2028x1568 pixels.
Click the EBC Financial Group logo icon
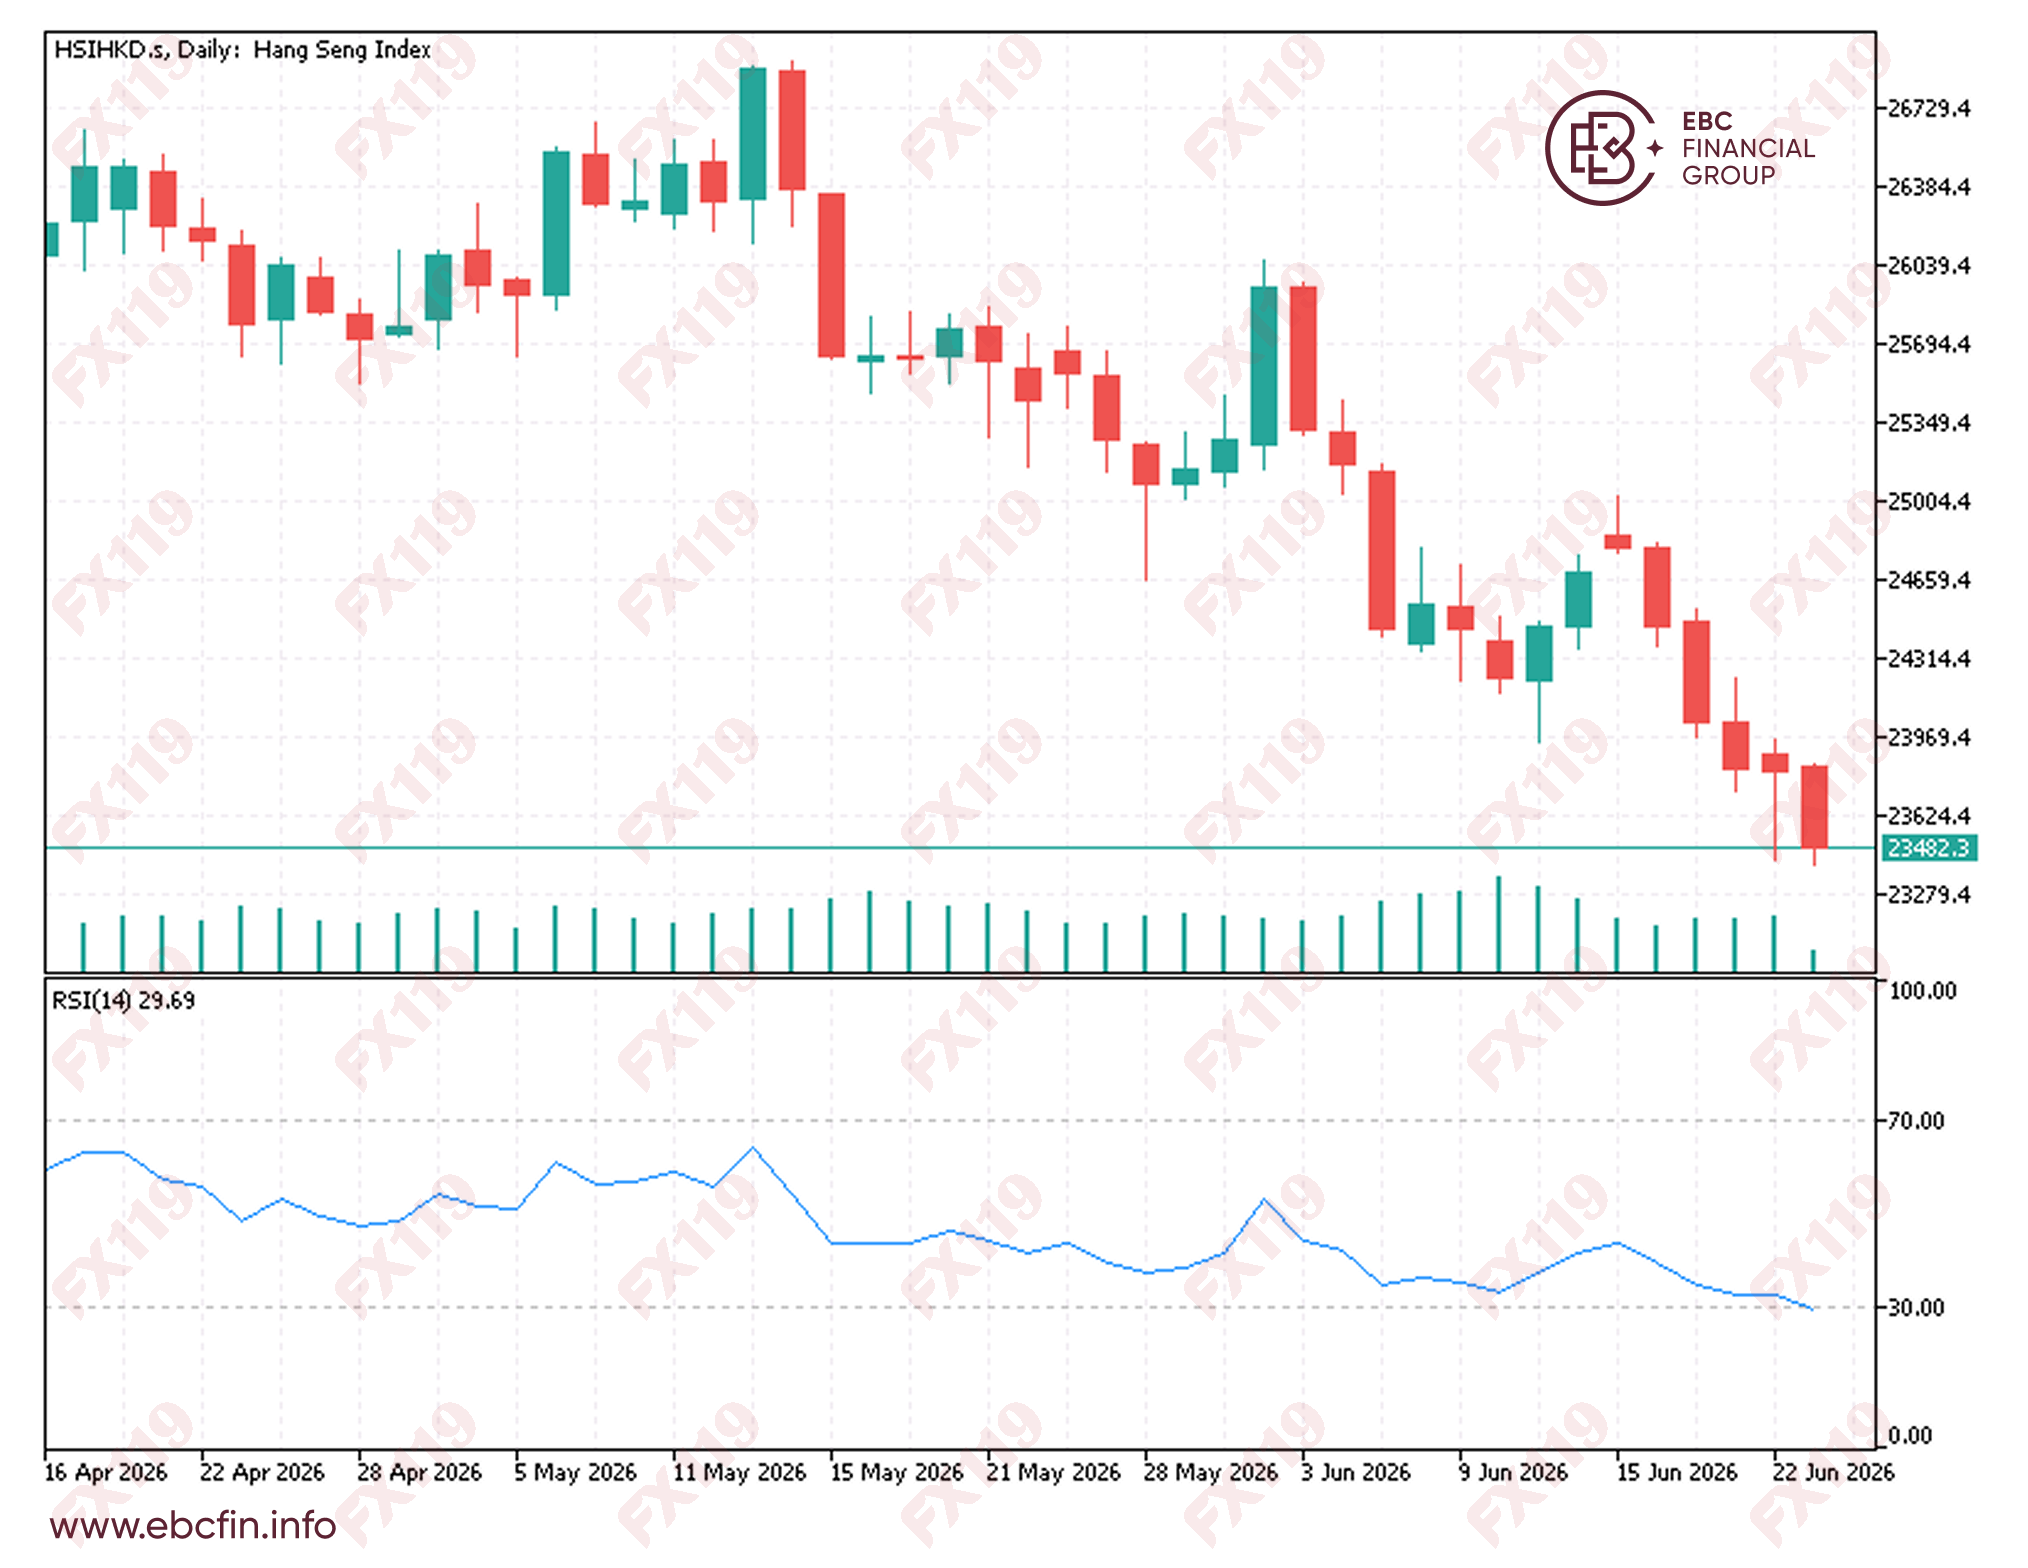click(1601, 148)
